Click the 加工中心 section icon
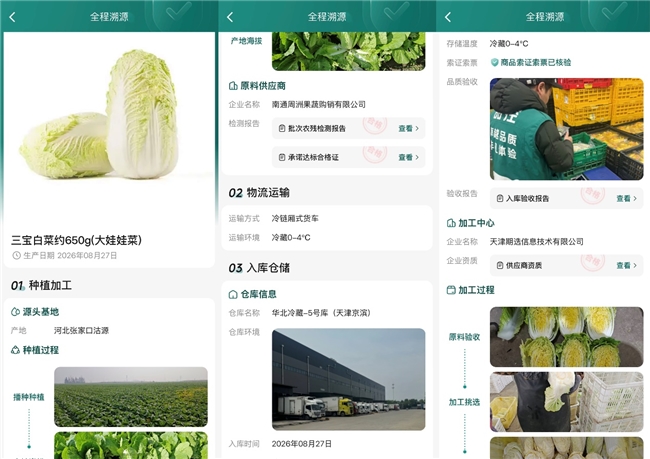 click(451, 223)
